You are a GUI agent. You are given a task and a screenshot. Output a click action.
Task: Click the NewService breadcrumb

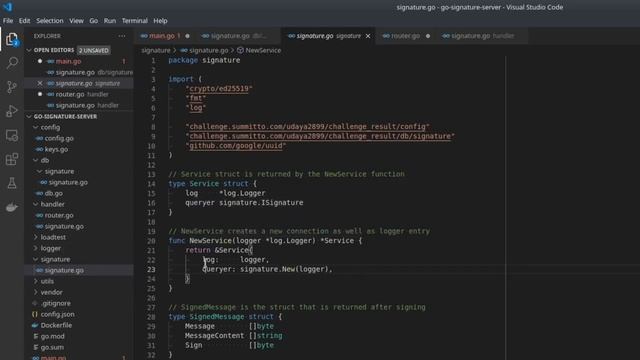(263, 50)
